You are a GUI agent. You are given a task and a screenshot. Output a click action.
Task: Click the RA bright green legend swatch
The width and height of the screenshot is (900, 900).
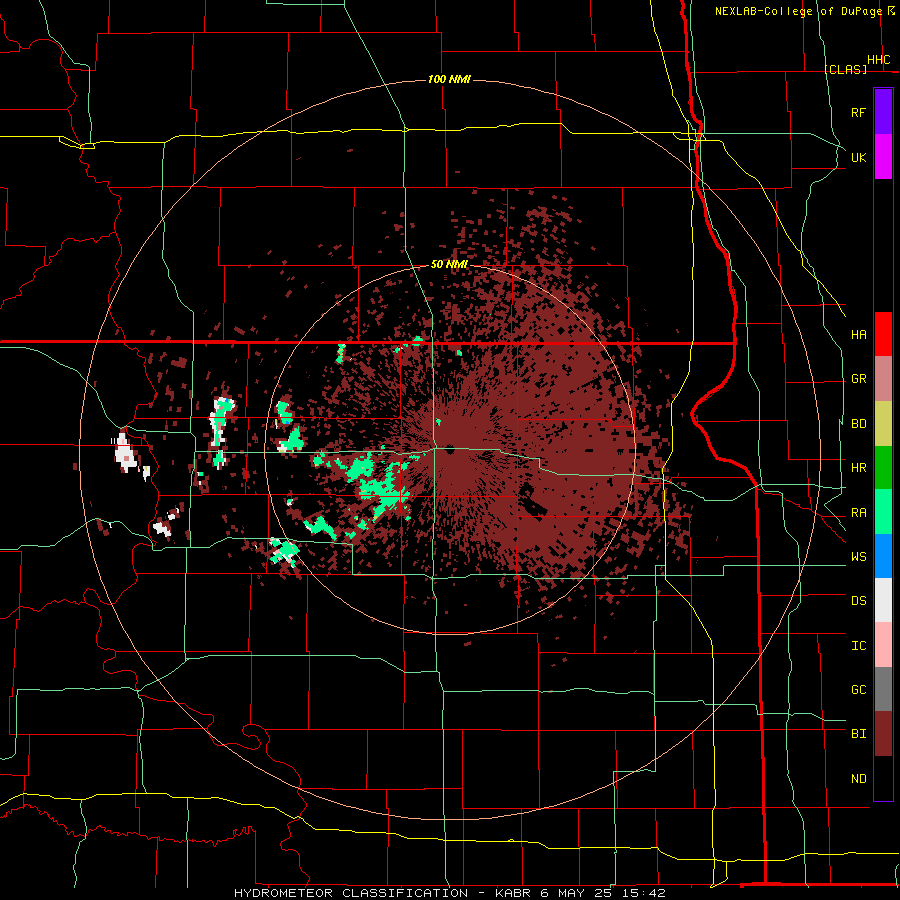point(883,512)
